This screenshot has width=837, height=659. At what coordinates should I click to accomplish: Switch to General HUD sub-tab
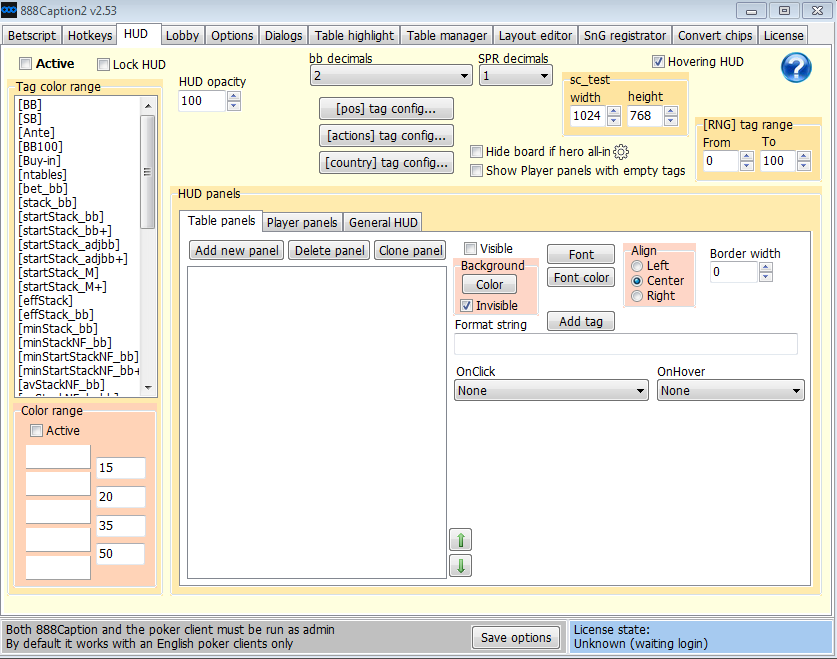coord(383,223)
